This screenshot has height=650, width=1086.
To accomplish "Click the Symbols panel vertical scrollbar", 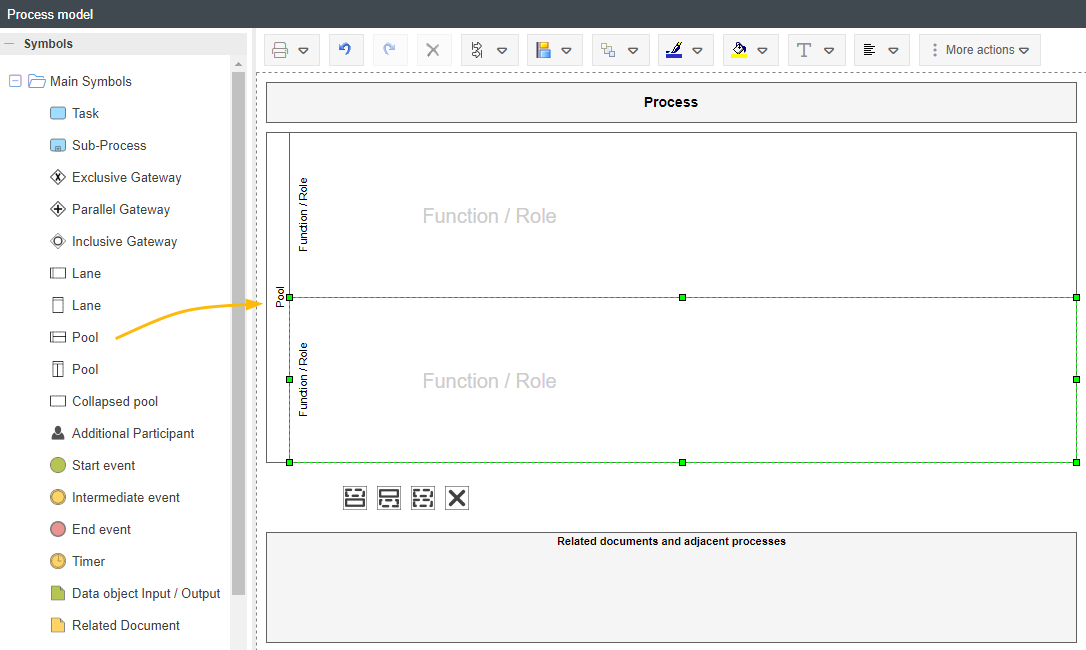I will tap(238, 330).
